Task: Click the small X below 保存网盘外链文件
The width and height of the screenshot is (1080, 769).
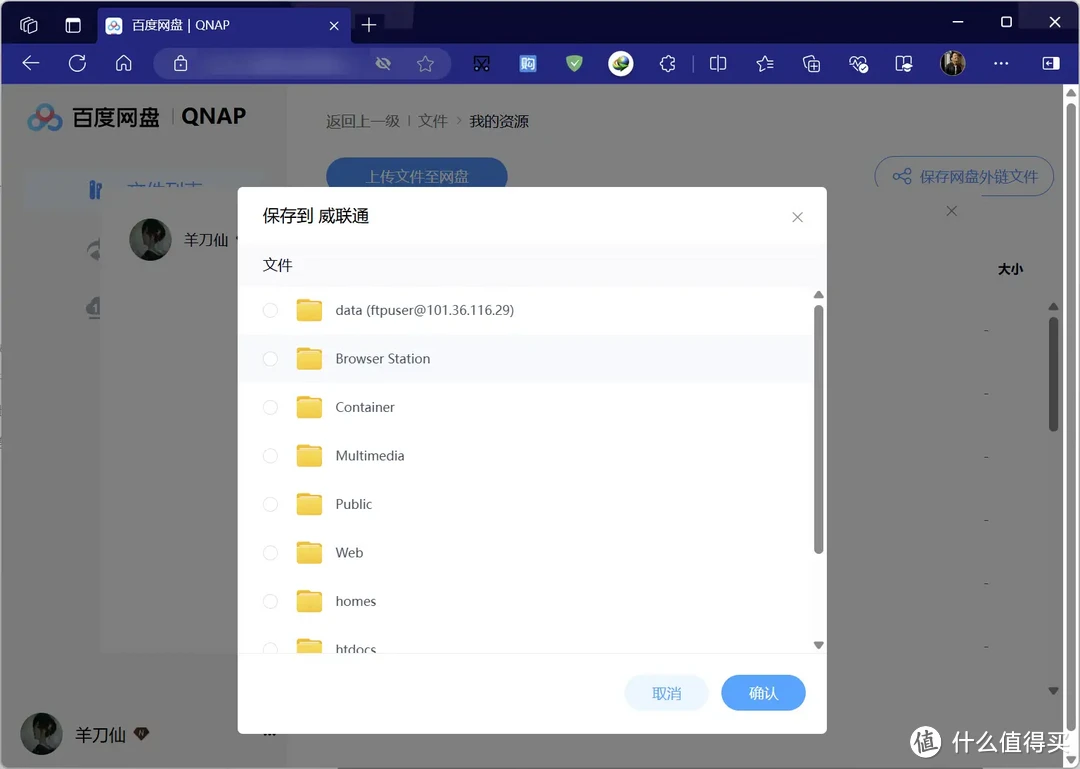Action: coord(951,211)
